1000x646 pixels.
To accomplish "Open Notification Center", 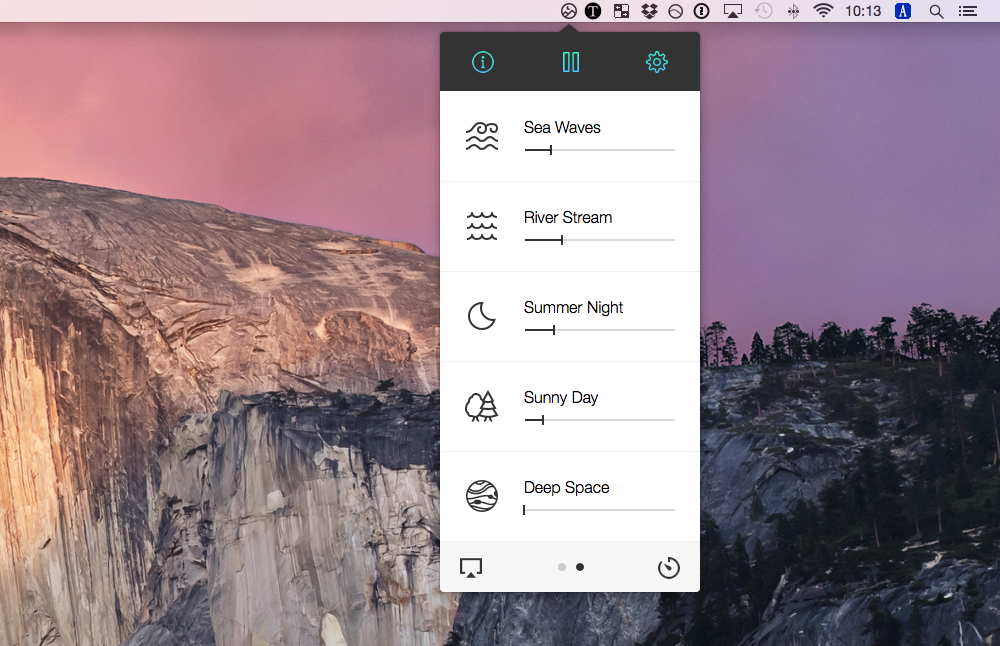I will point(967,11).
